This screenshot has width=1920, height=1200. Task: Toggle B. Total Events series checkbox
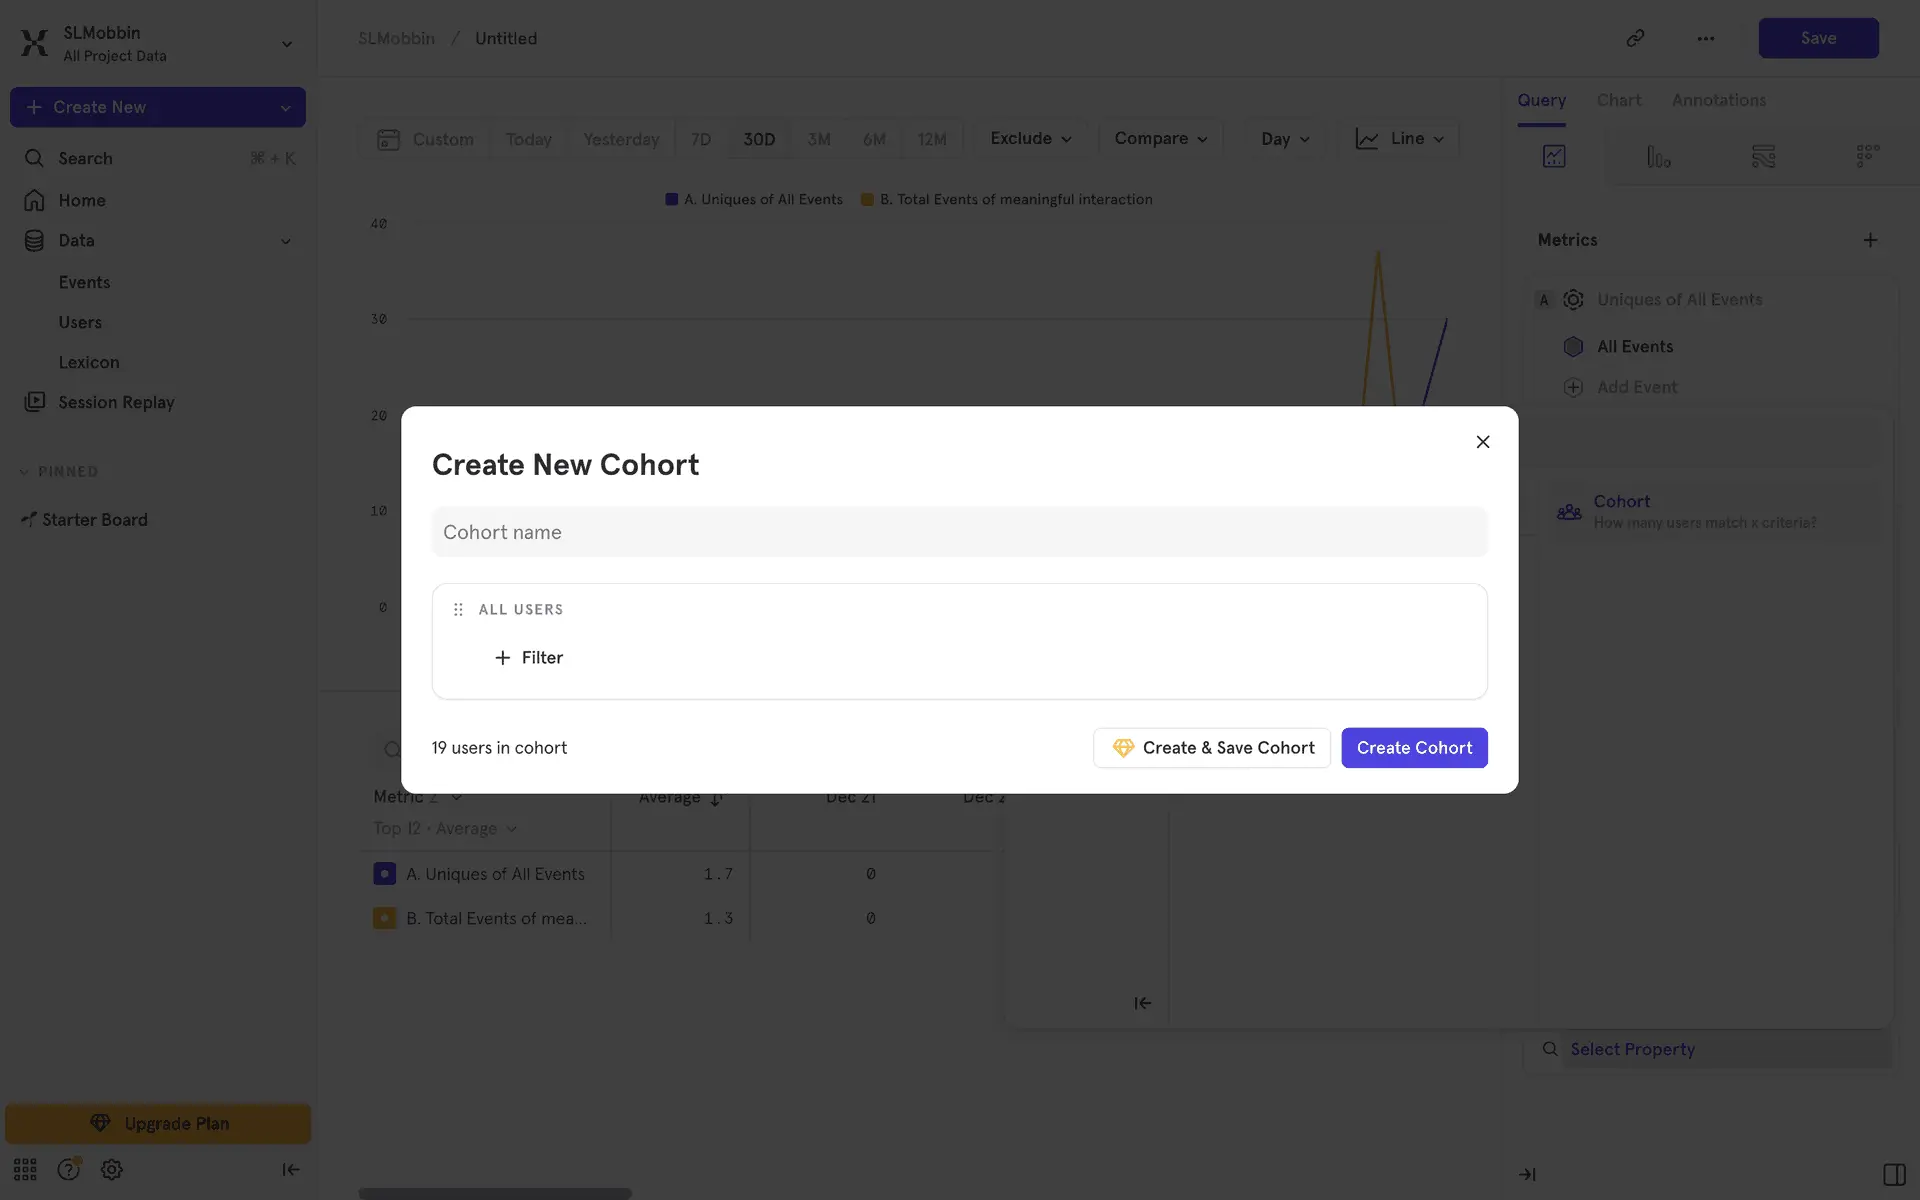384,918
